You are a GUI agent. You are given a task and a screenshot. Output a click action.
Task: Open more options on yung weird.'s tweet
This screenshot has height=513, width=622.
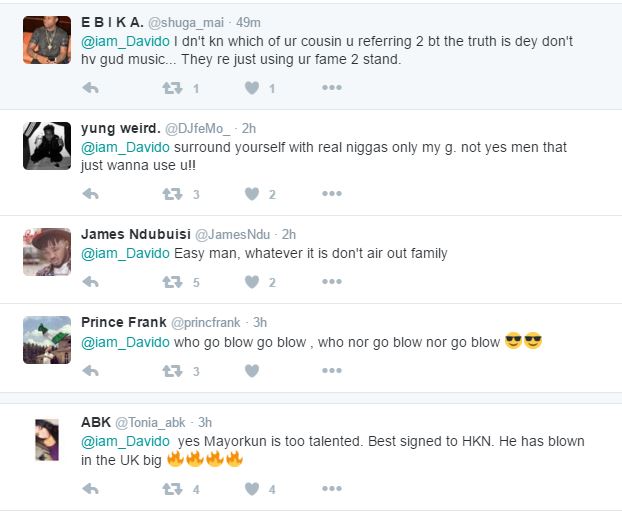[332, 194]
